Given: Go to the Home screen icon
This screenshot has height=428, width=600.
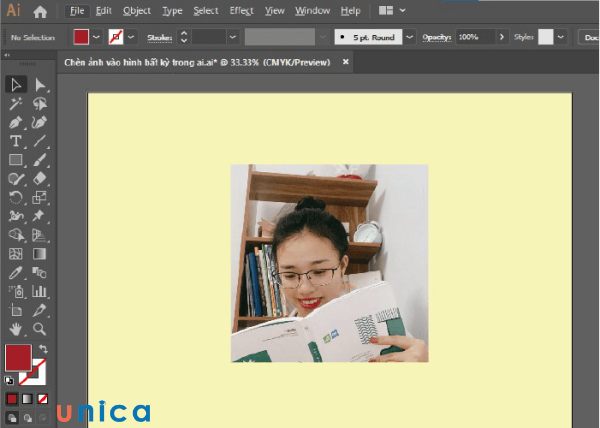Looking at the screenshot, I should [40, 12].
